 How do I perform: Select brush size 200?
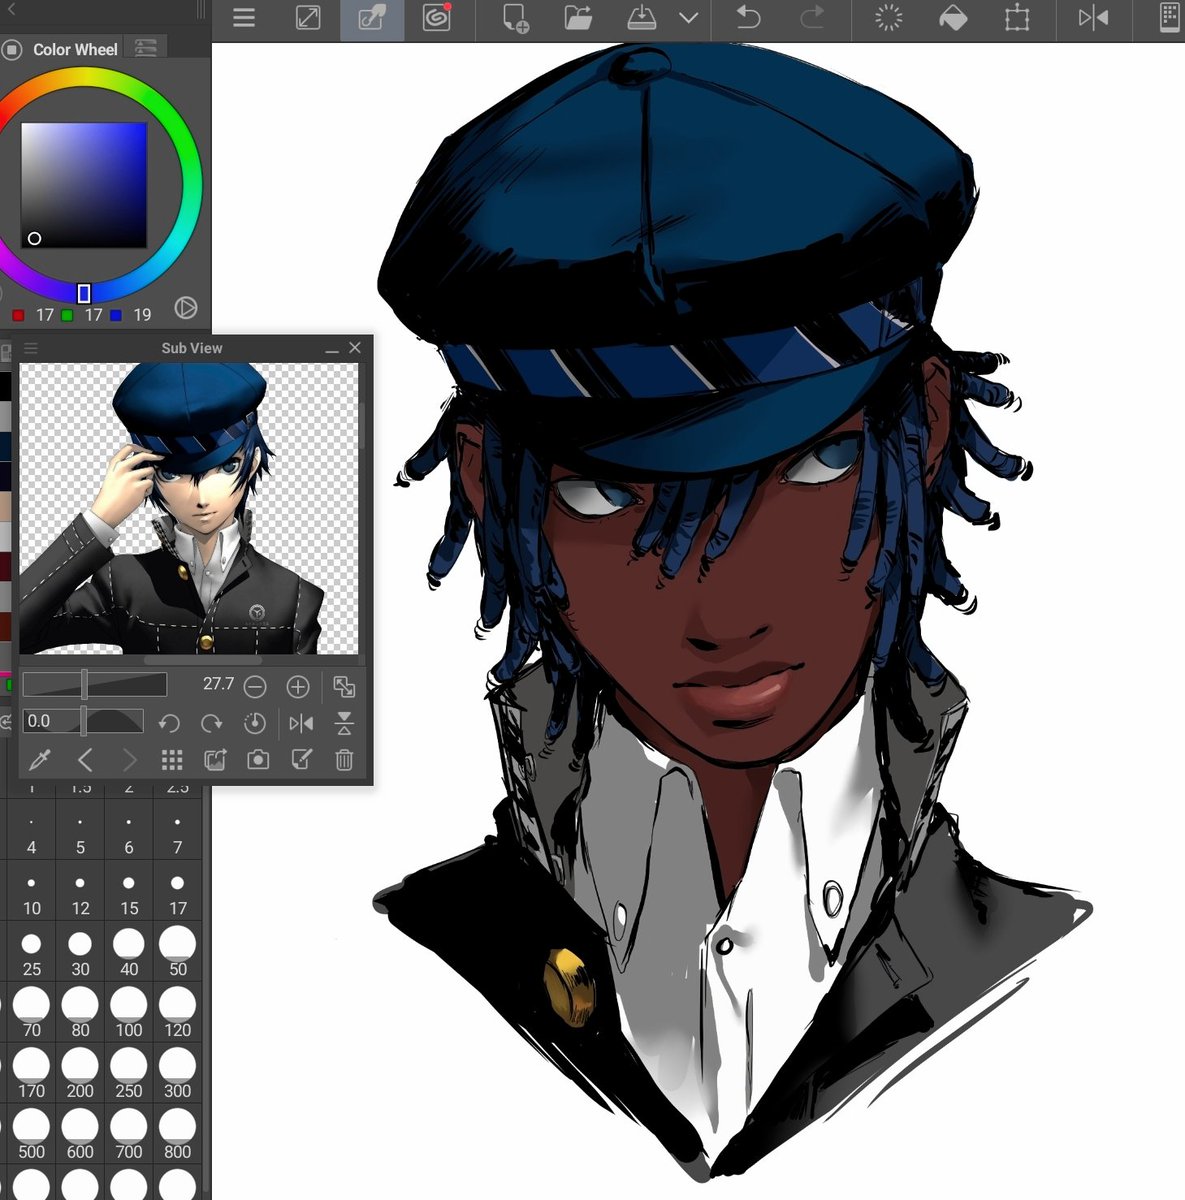pos(80,1077)
